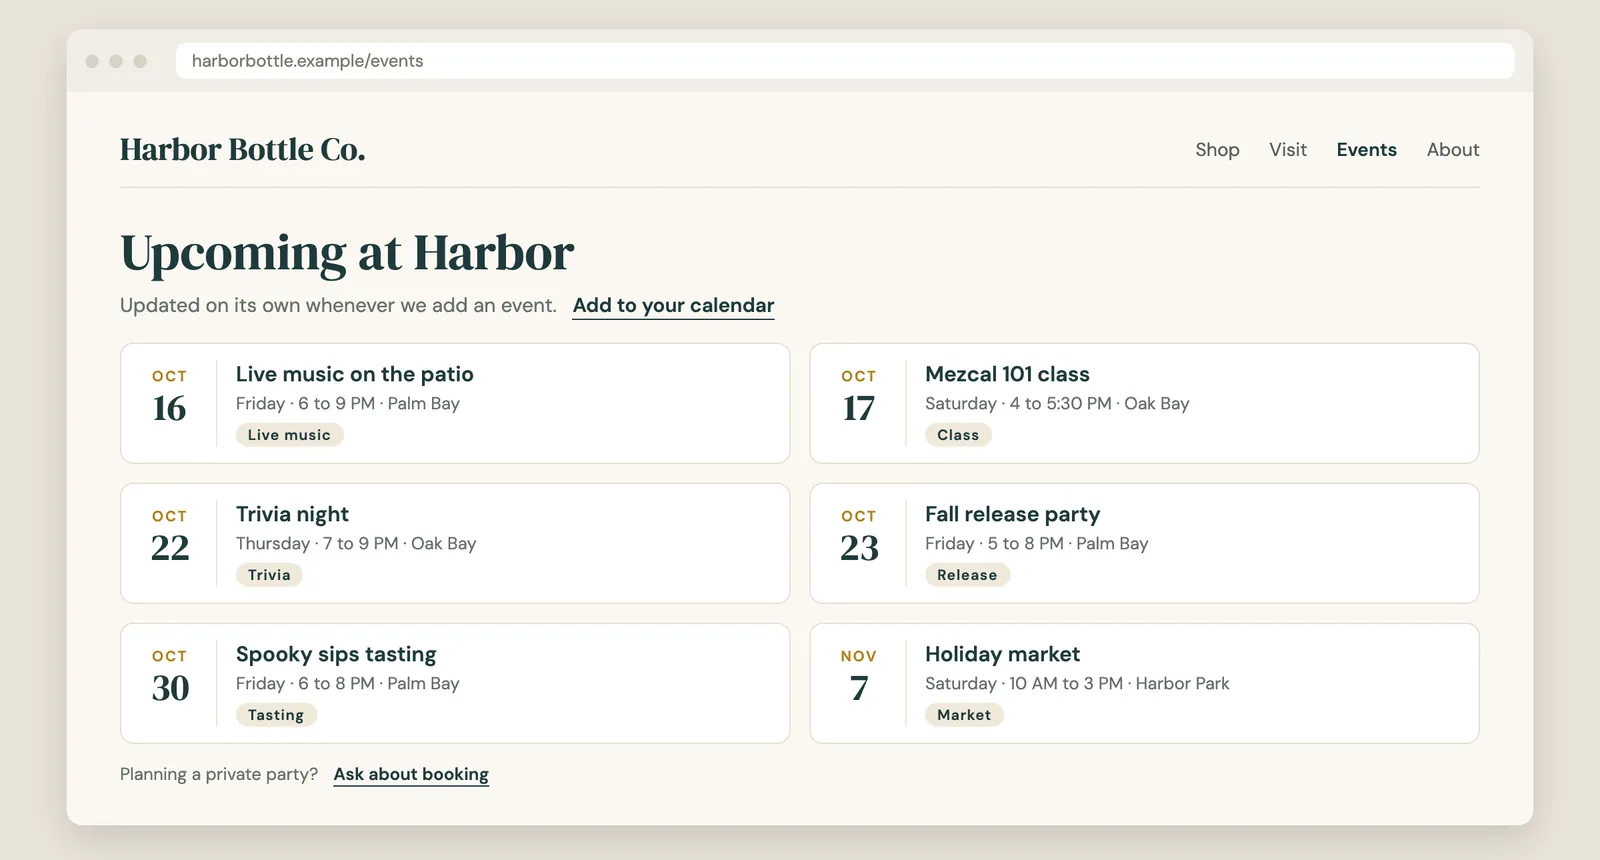
Task: Open the Shop page in navigation
Action: coord(1217,150)
